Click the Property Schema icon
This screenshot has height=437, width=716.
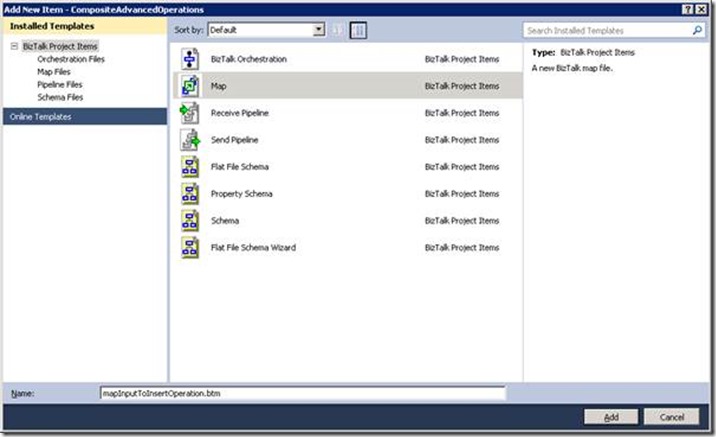coord(190,194)
